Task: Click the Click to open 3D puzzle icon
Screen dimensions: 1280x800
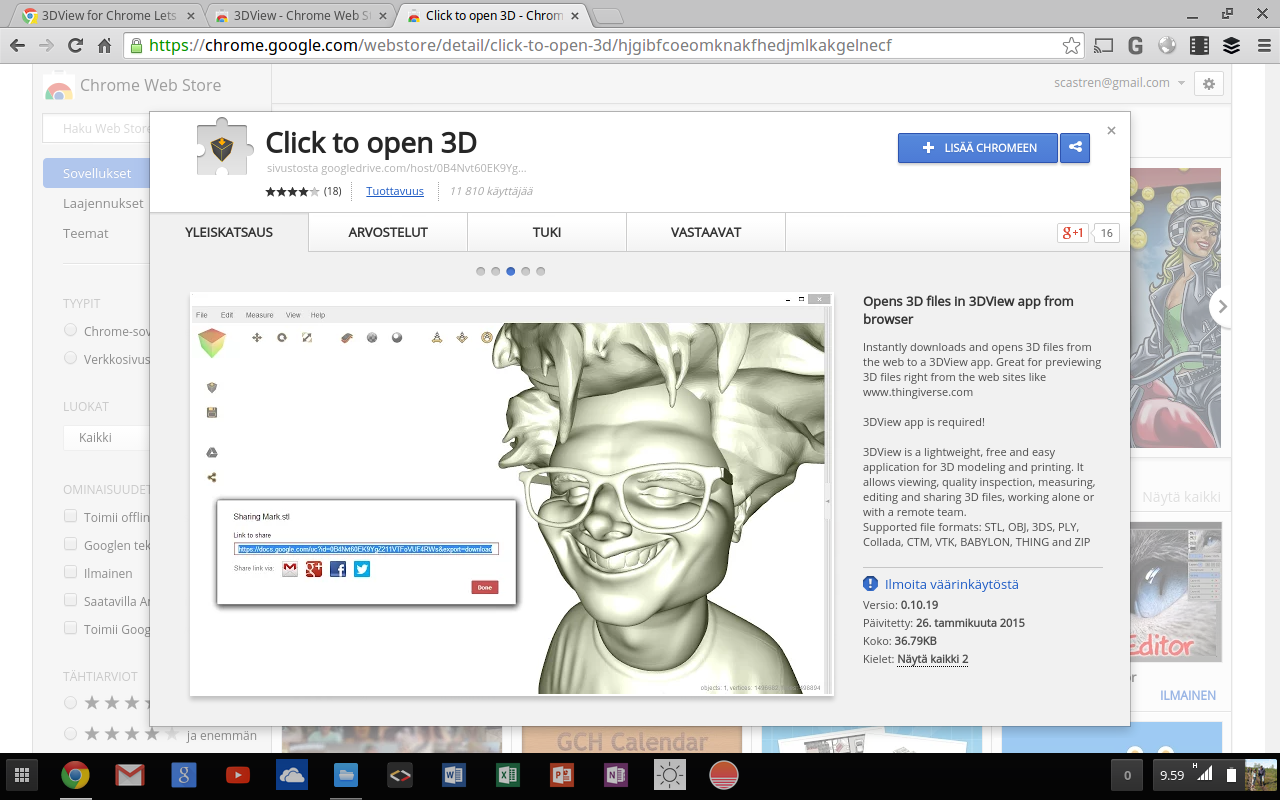Action: pos(222,148)
